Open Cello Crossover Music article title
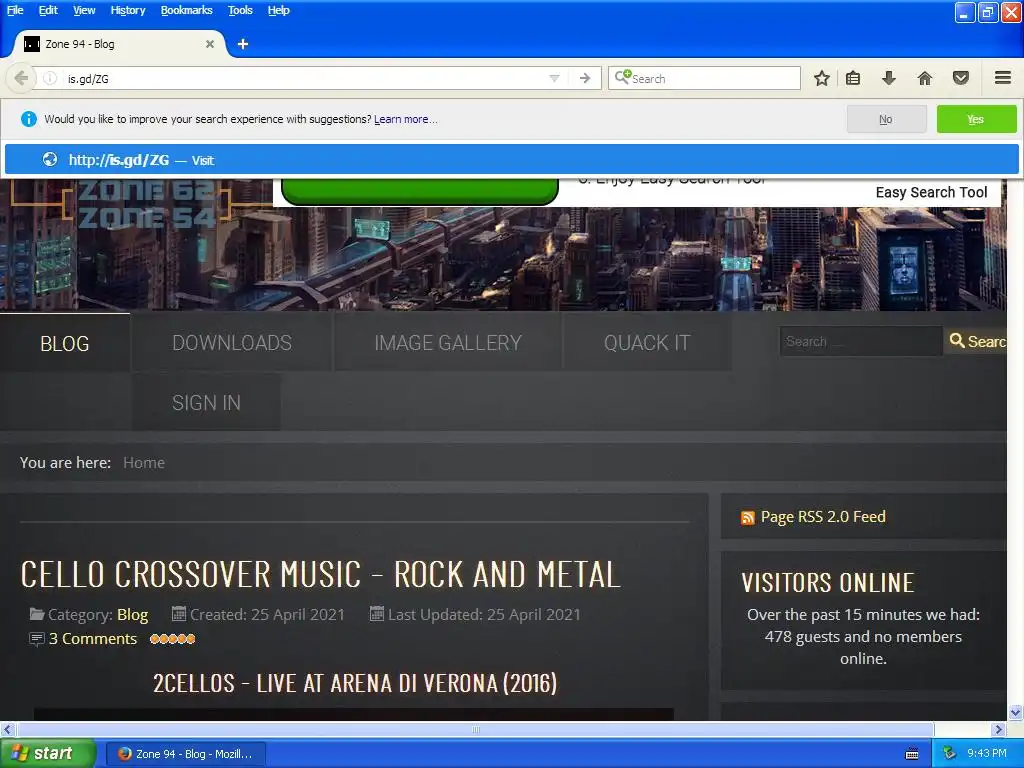 click(x=320, y=574)
